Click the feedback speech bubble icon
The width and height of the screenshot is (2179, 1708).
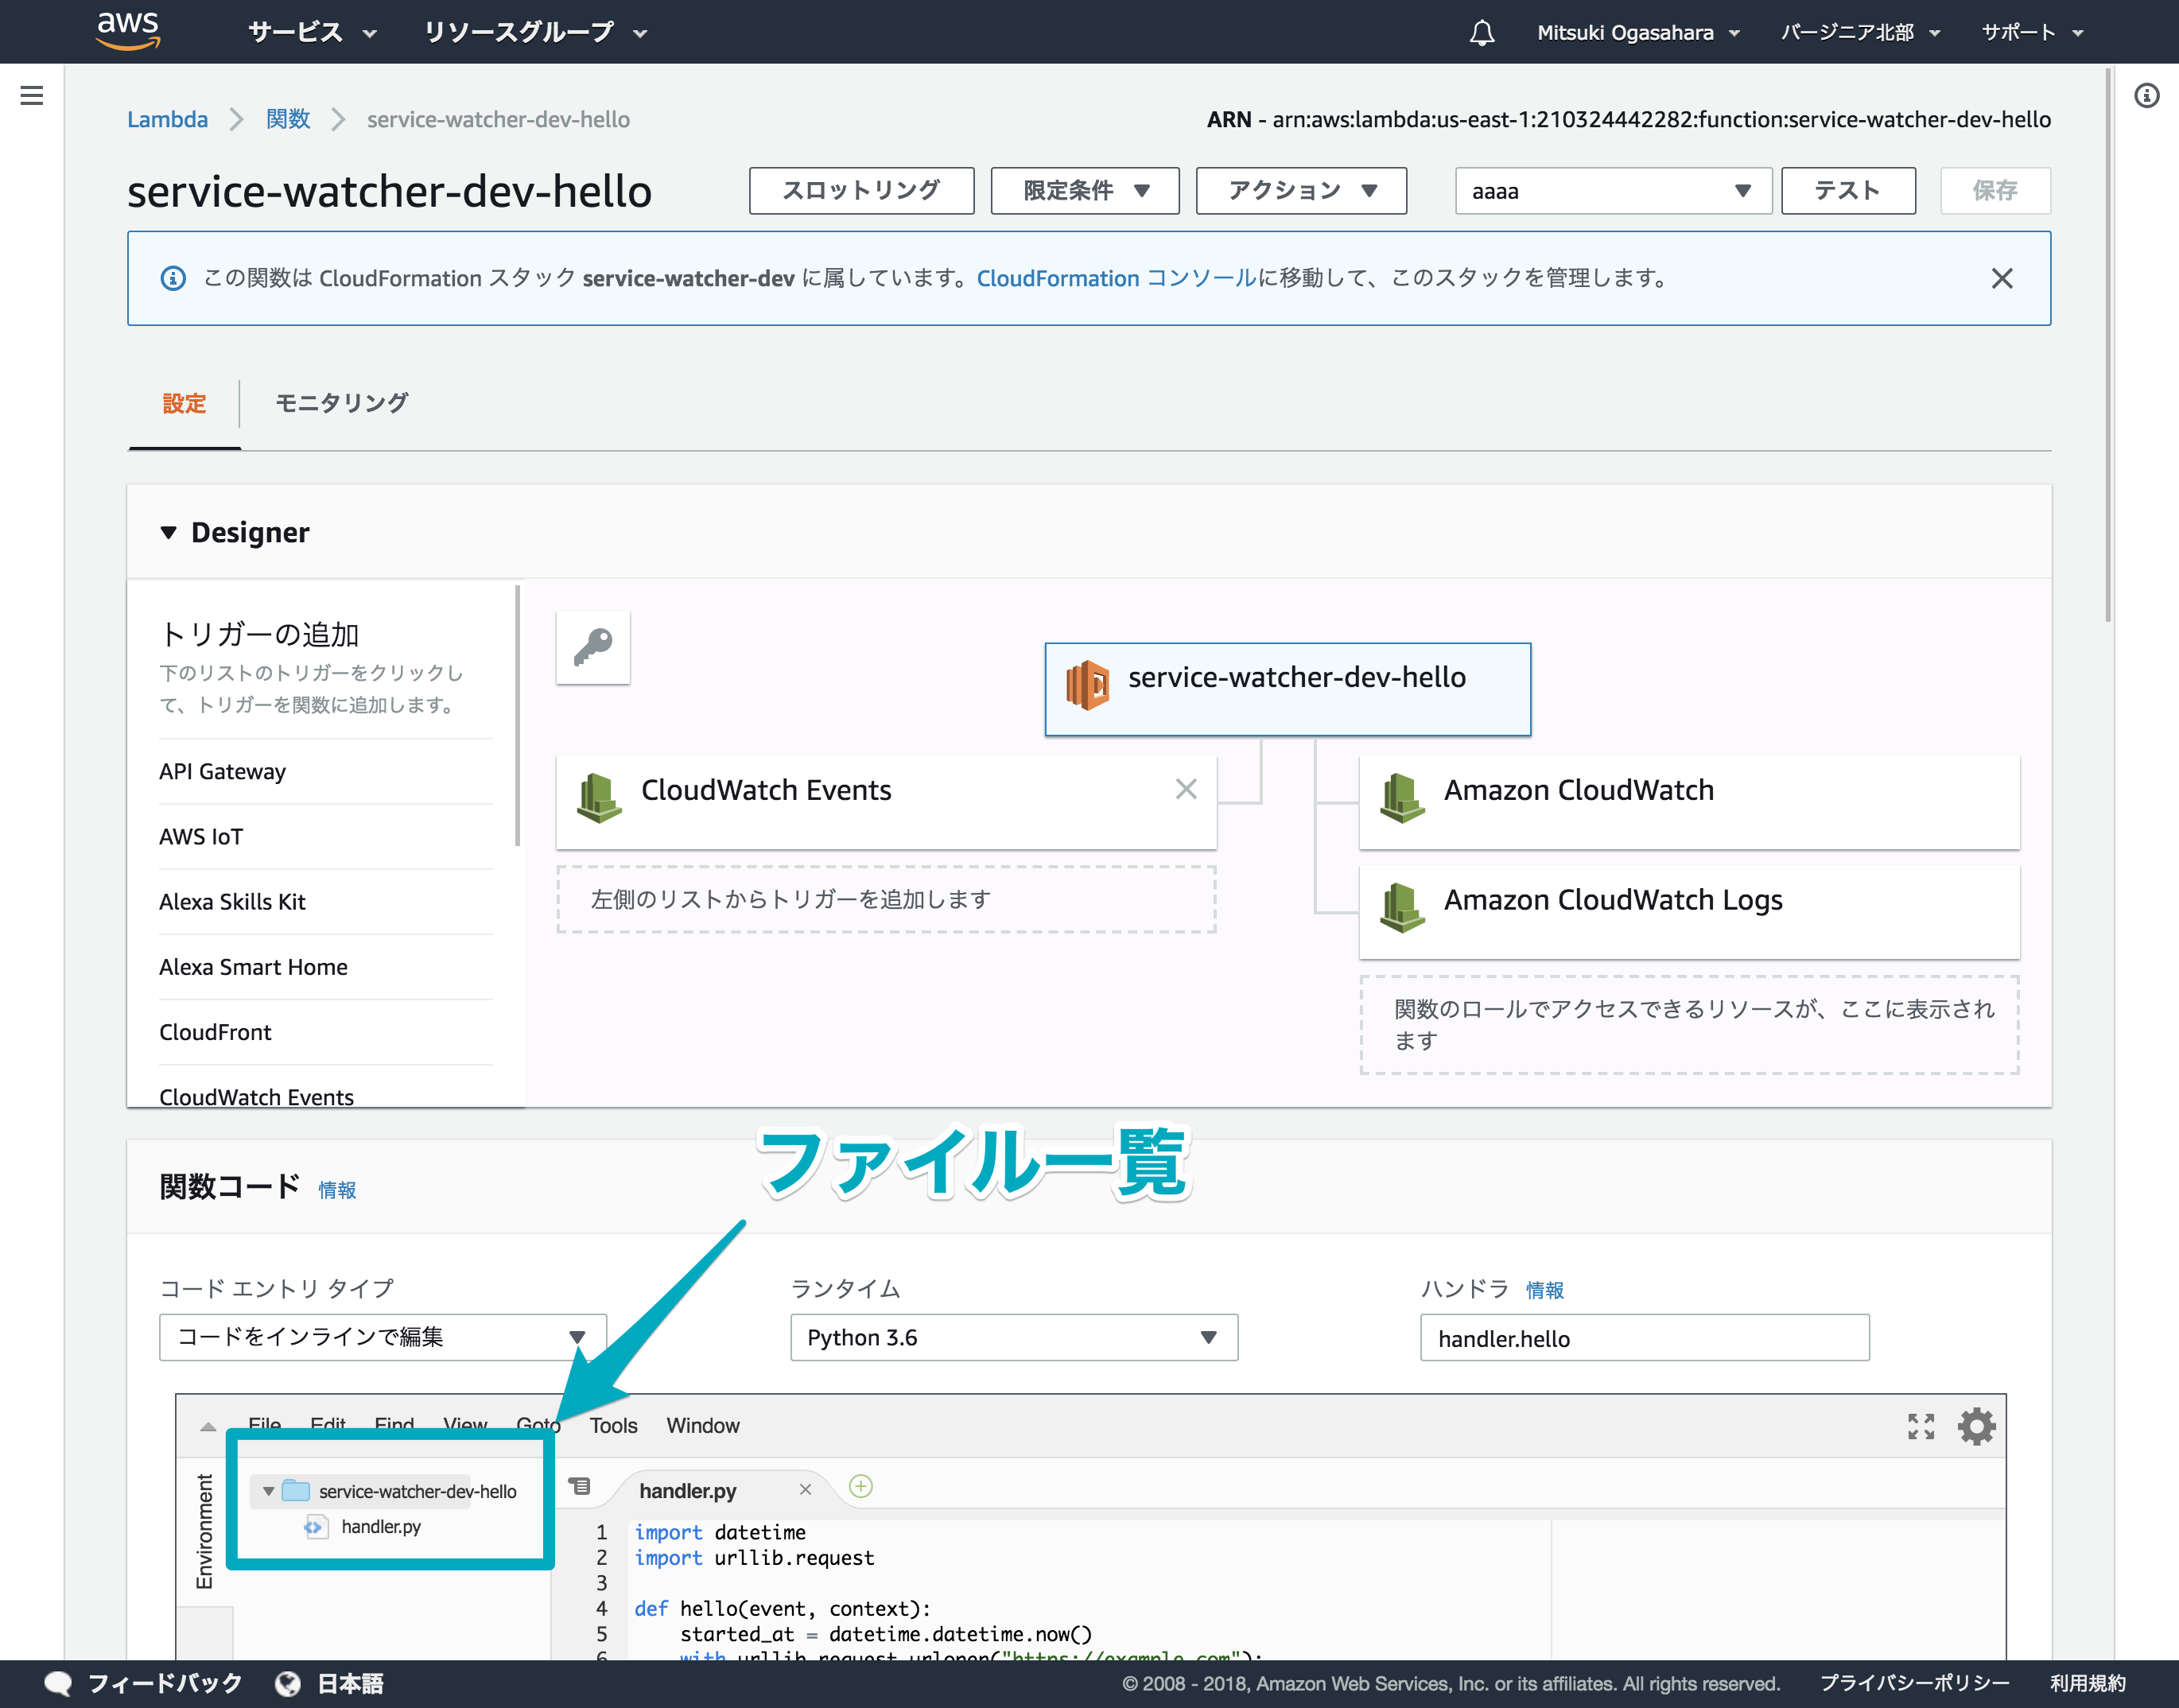(58, 1684)
